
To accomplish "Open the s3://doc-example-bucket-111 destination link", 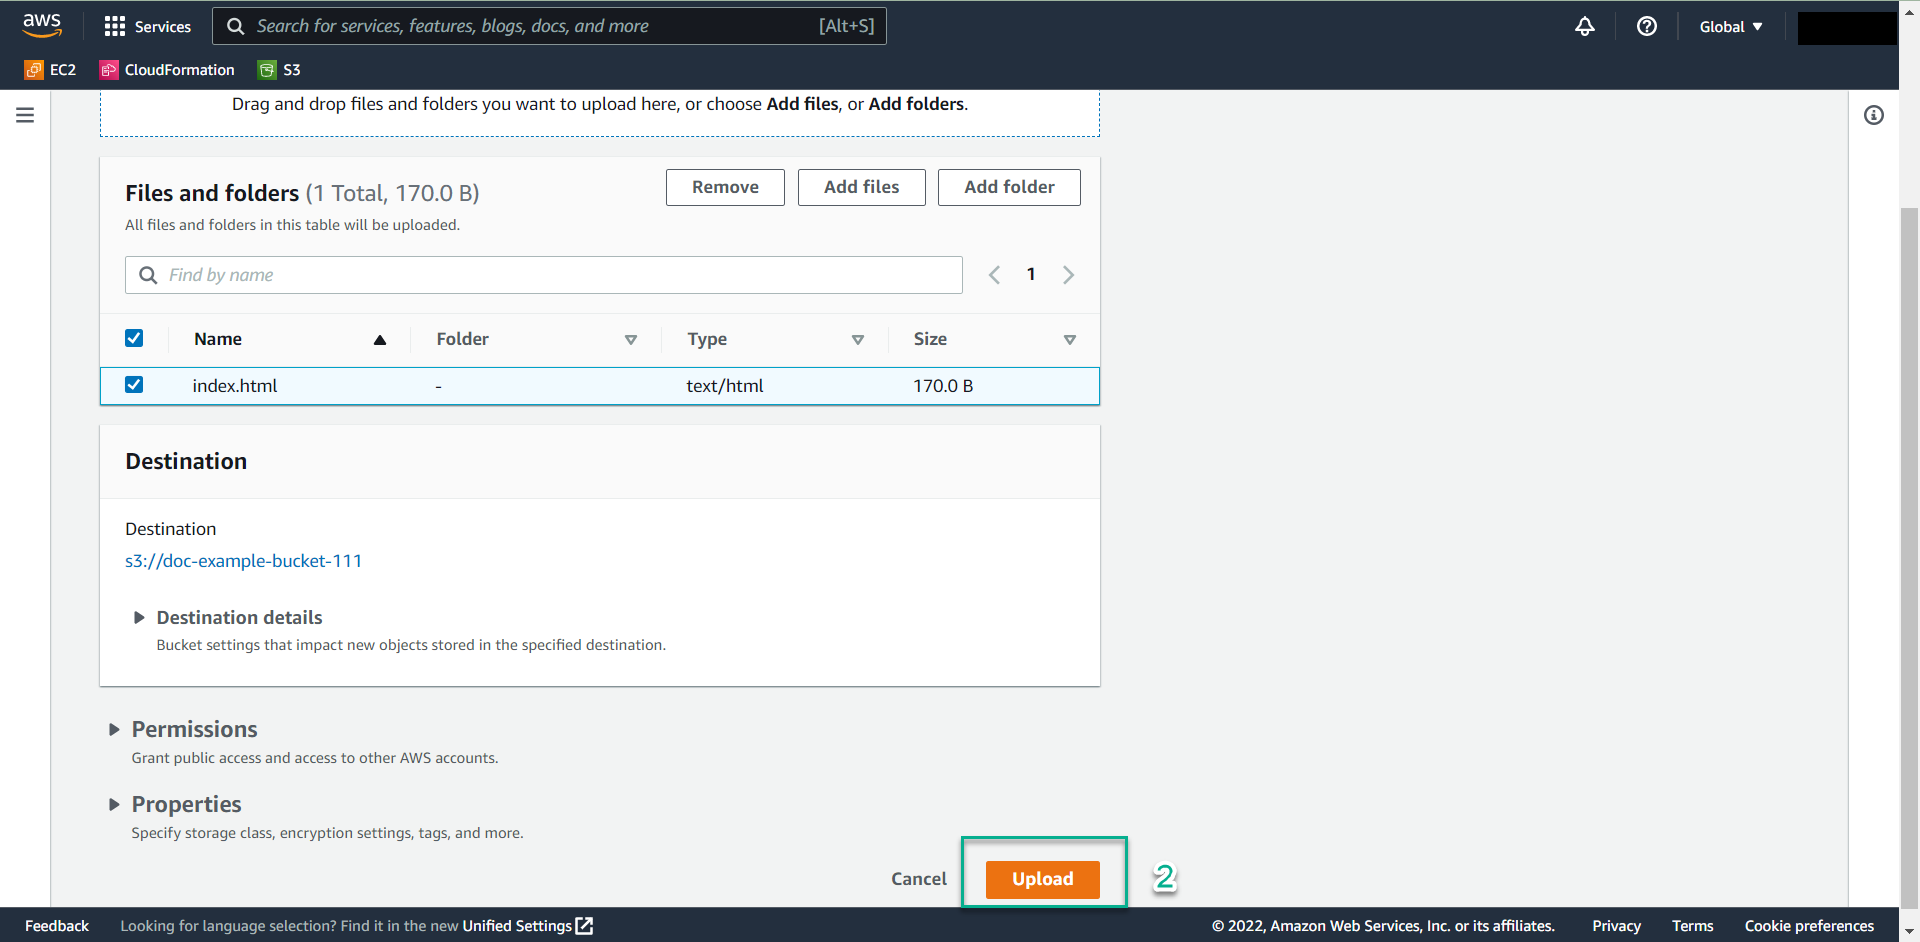I will coord(243,561).
